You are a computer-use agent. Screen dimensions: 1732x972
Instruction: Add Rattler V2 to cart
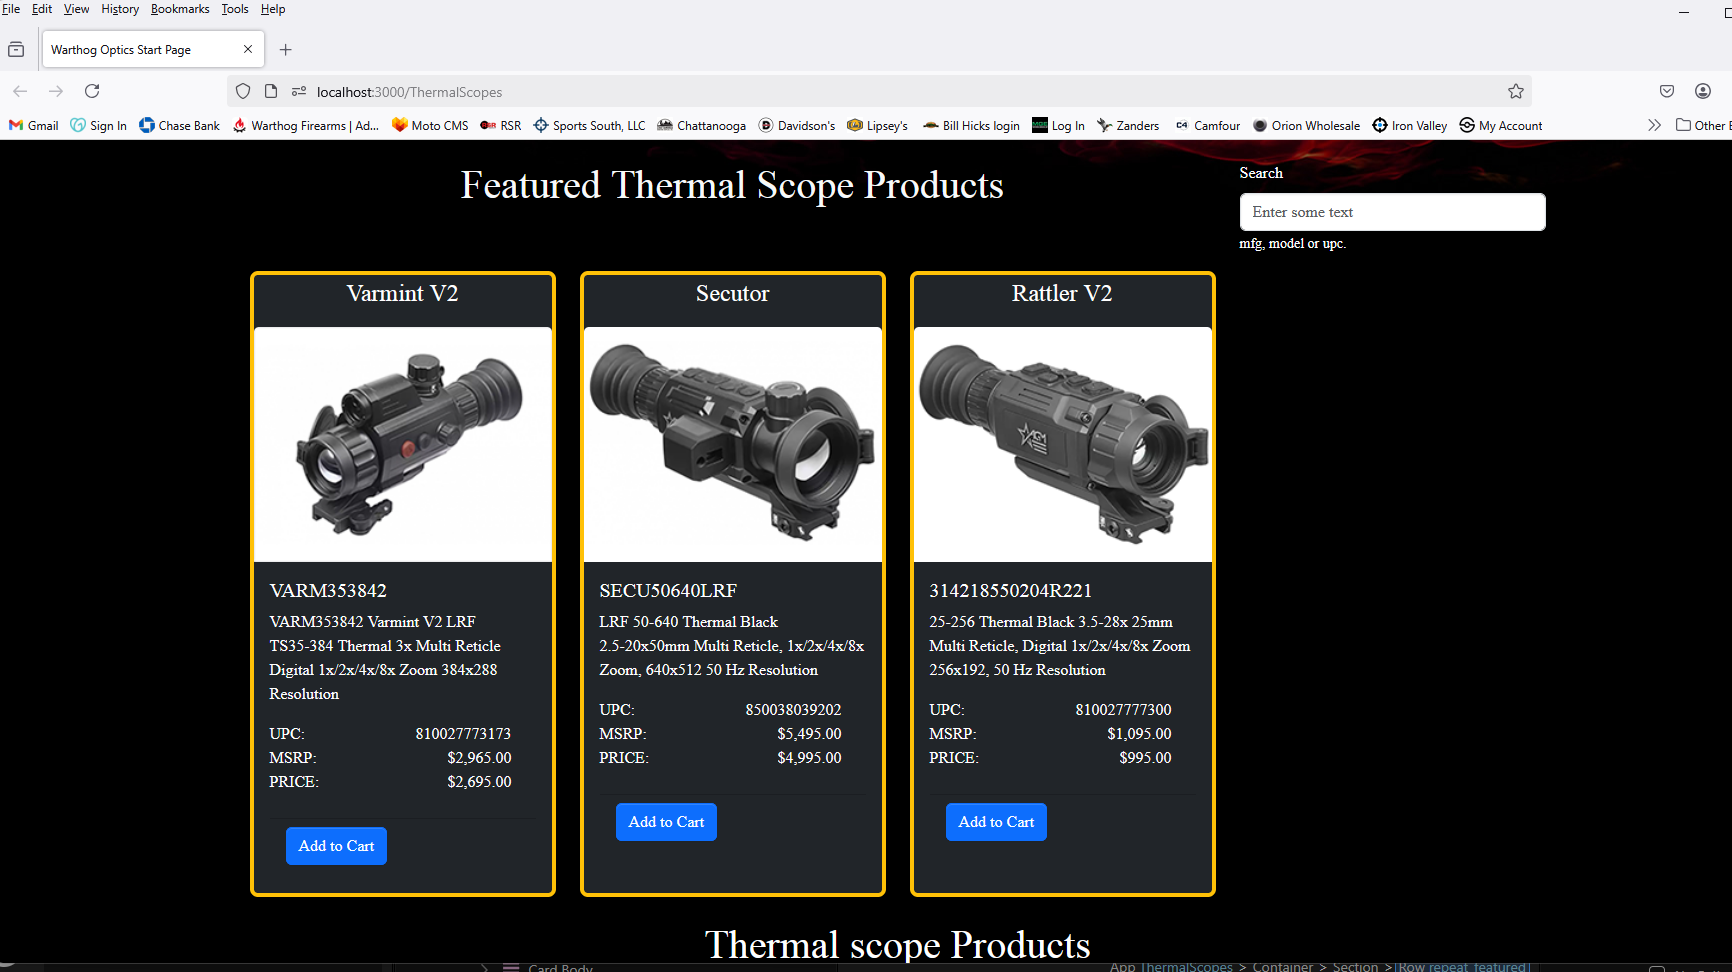996,822
